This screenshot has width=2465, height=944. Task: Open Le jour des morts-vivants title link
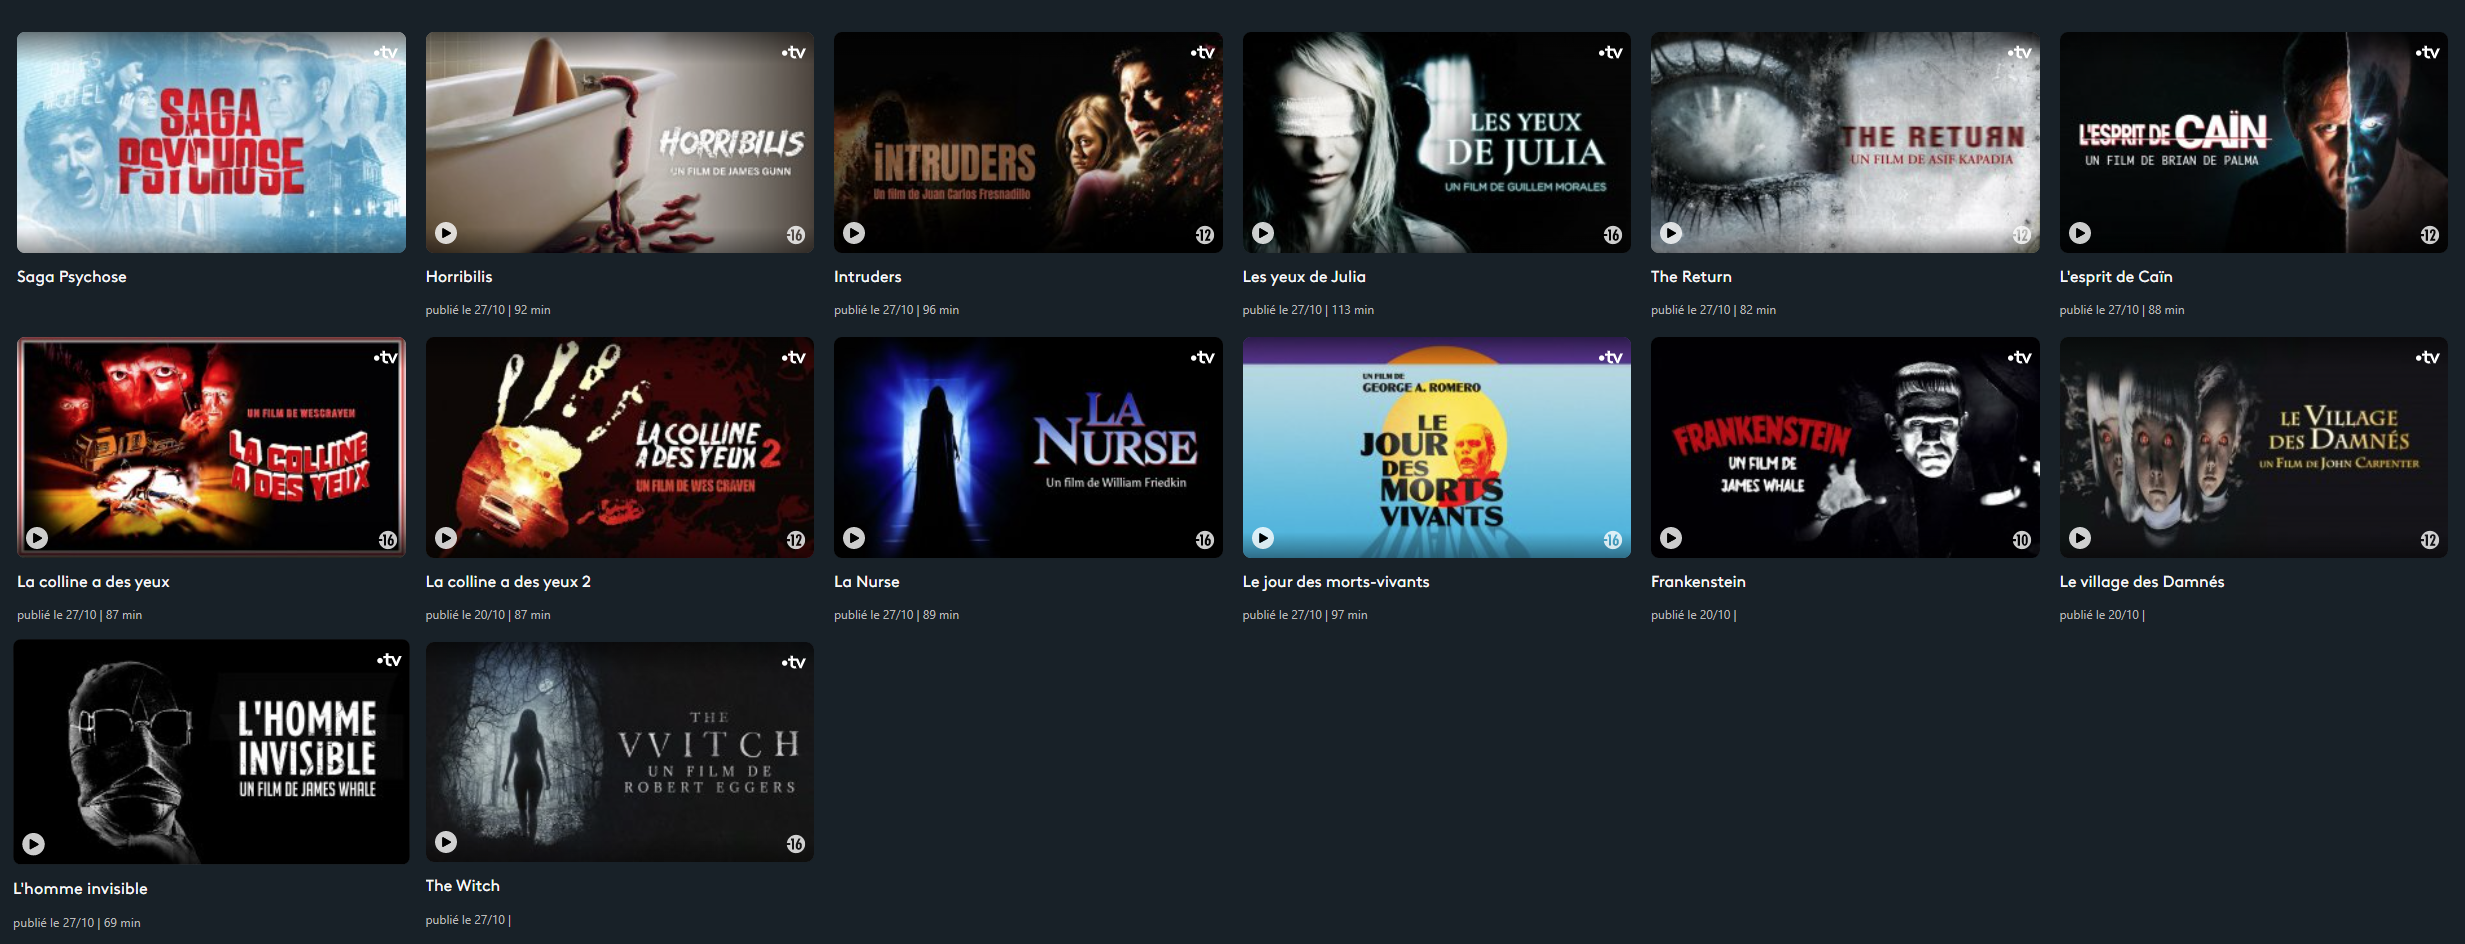(1336, 582)
